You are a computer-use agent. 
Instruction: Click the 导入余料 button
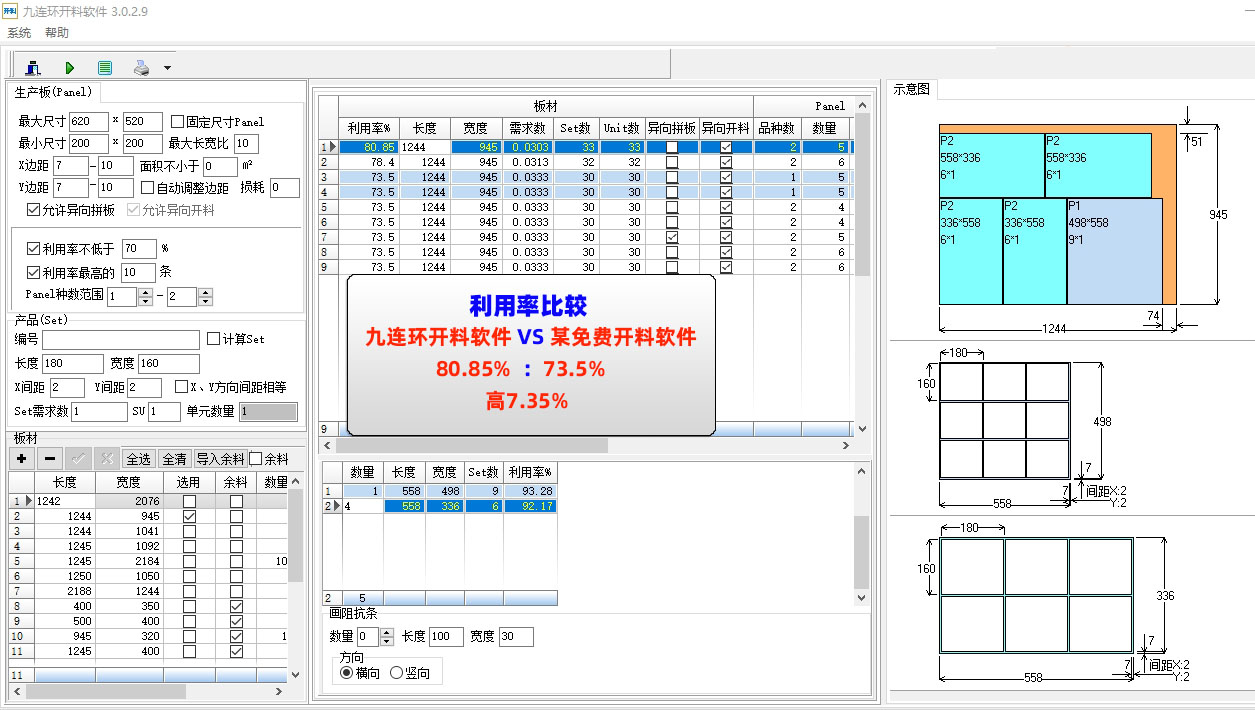click(220, 459)
